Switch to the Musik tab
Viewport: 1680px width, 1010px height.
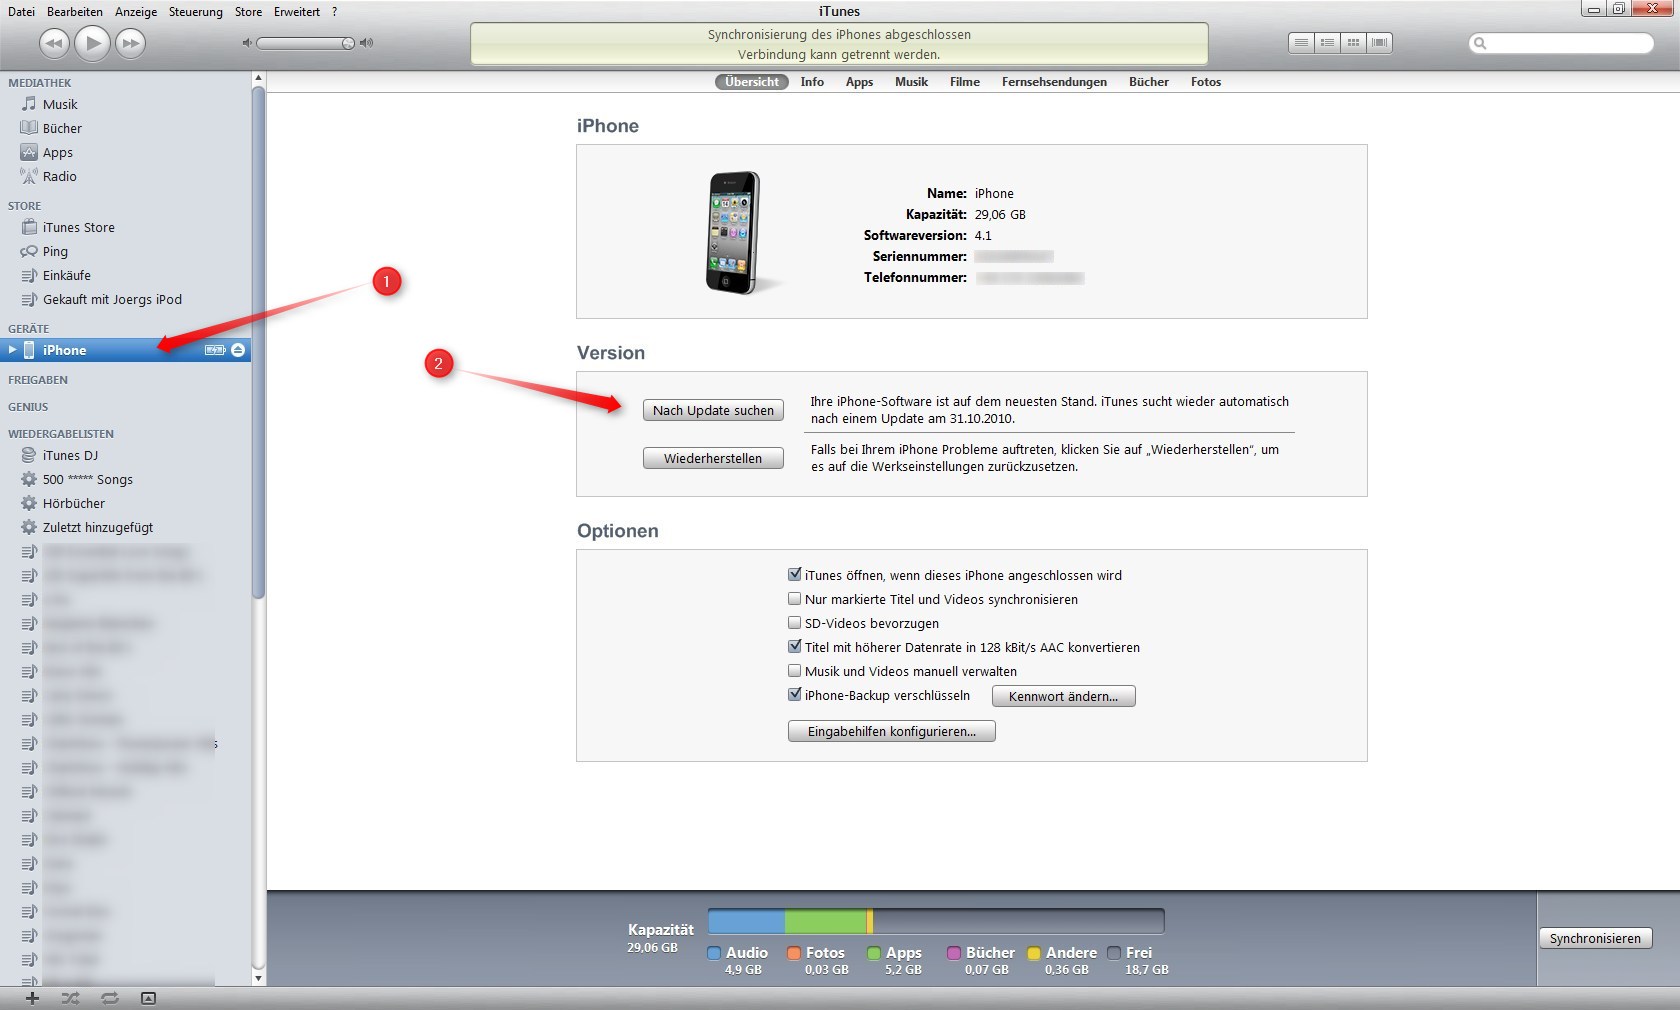911,82
